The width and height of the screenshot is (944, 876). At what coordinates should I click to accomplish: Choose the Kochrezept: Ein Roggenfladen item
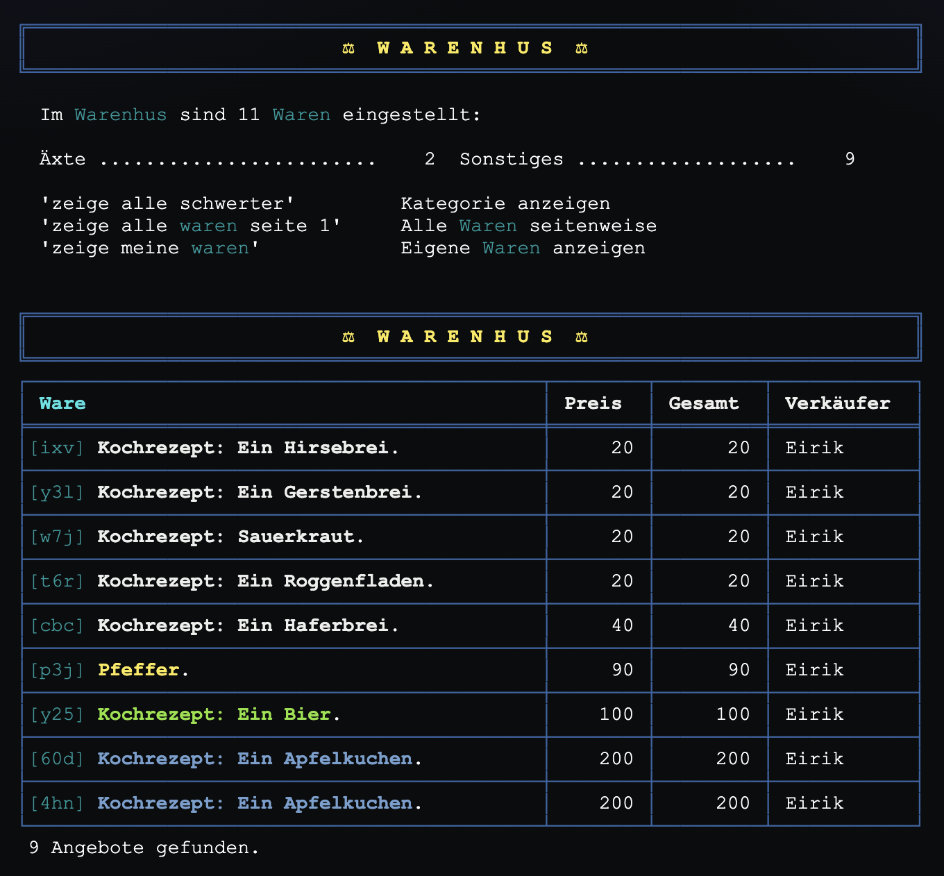(265, 581)
